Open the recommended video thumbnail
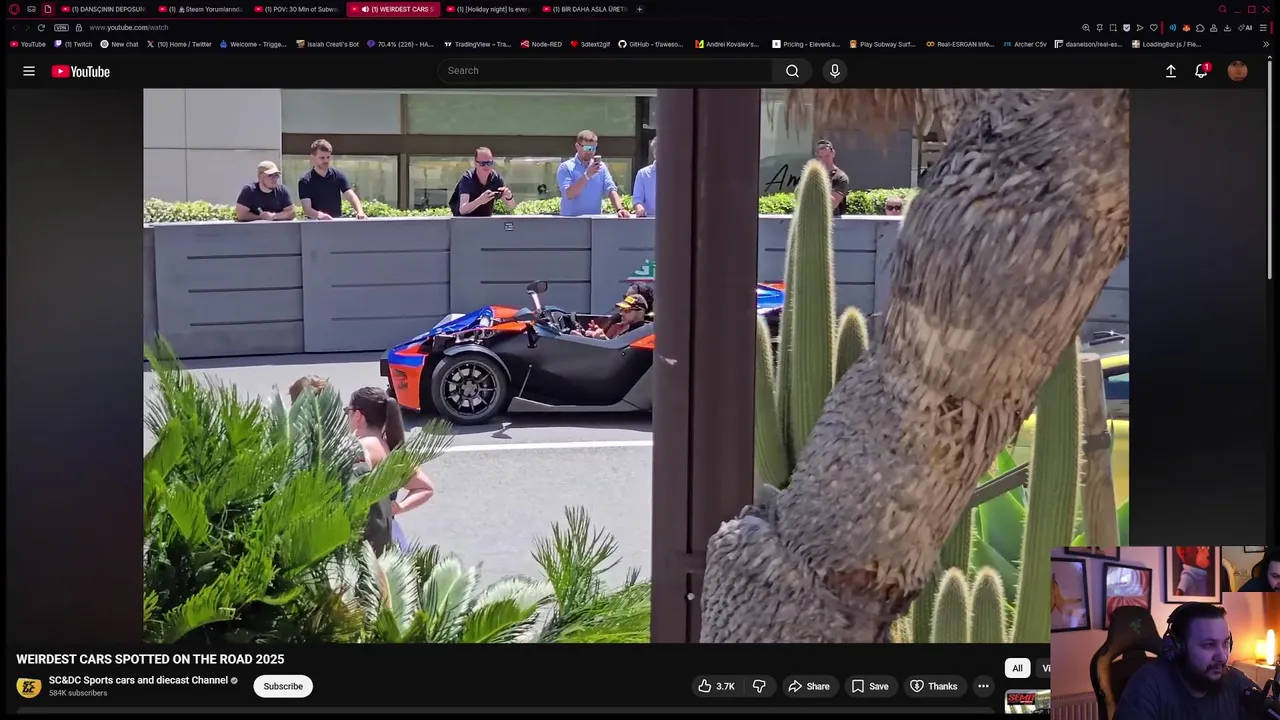The width and height of the screenshot is (1280, 720). pyautogui.click(x=1027, y=701)
